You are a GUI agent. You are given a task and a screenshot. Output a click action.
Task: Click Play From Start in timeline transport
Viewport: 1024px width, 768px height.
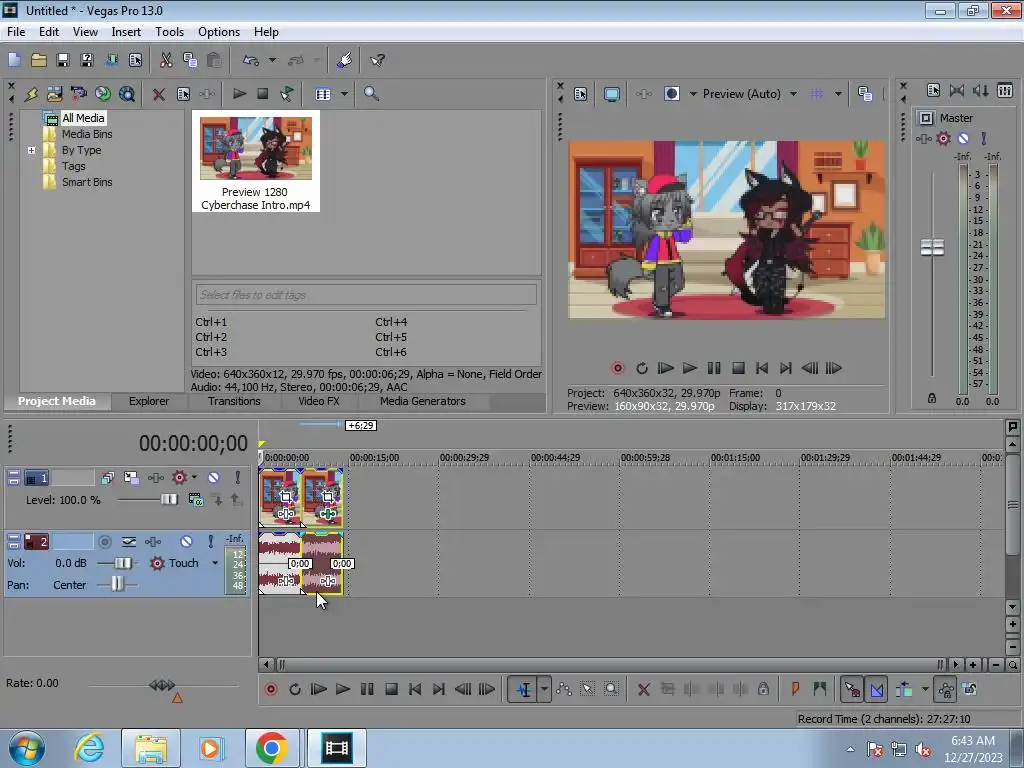click(x=319, y=689)
